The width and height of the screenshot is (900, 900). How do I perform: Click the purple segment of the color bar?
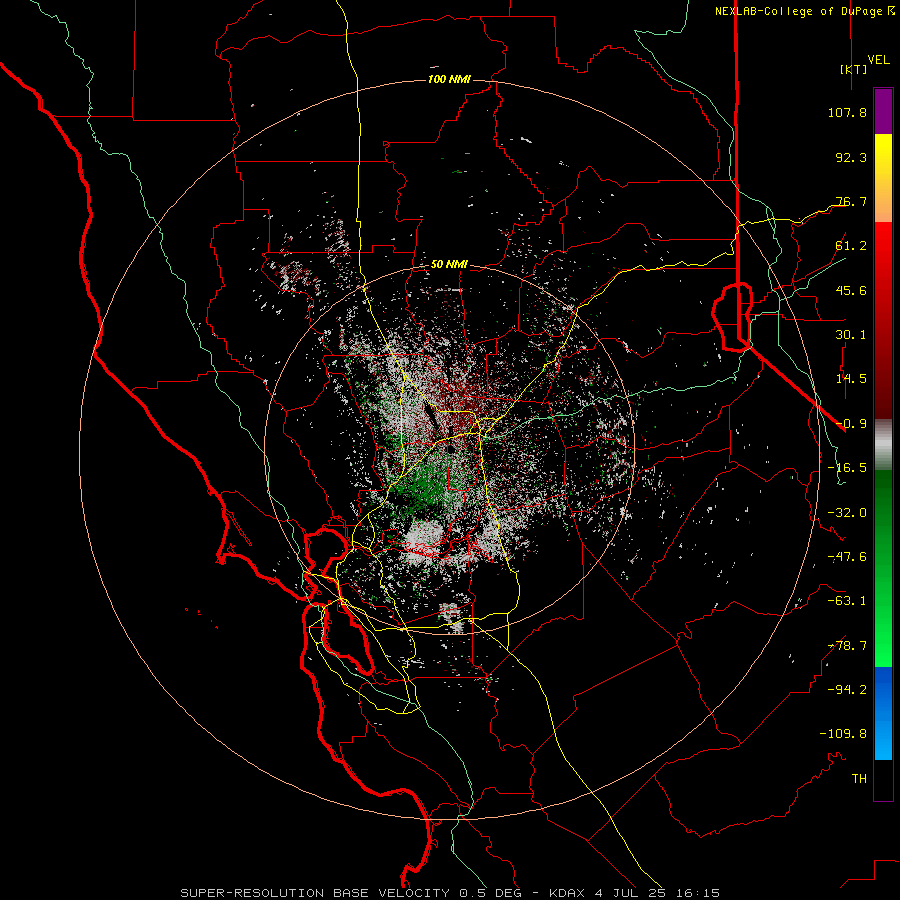click(x=883, y=111)
